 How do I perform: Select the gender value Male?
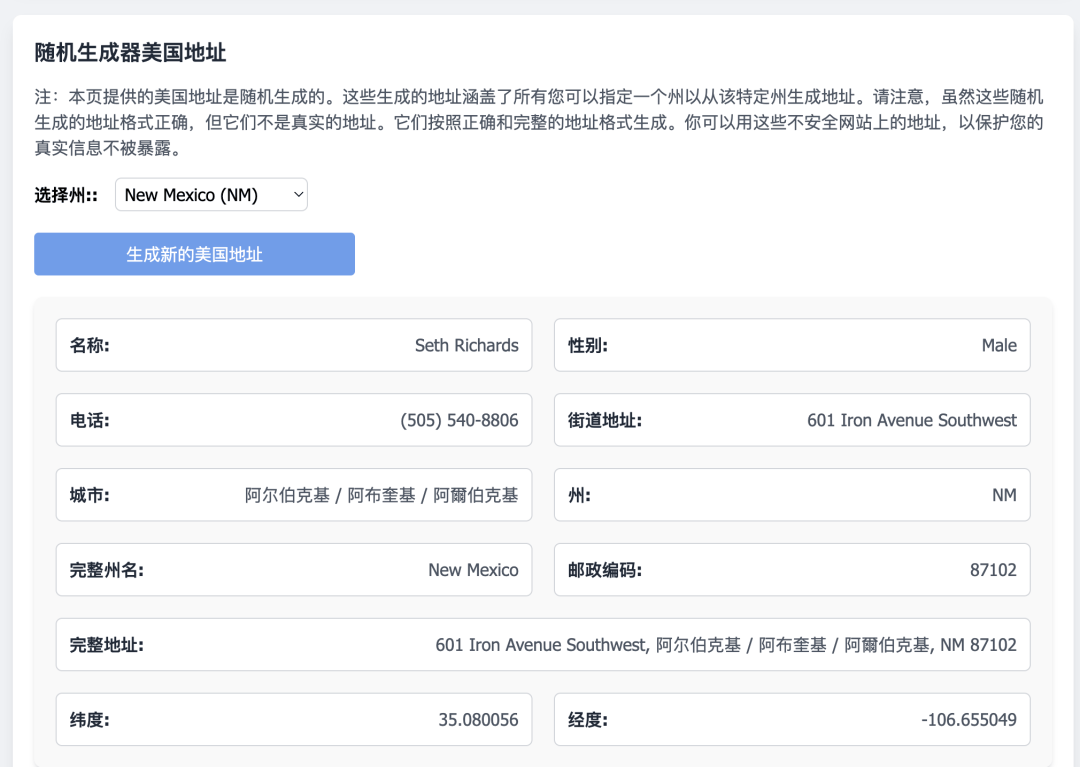click(998, 345)
